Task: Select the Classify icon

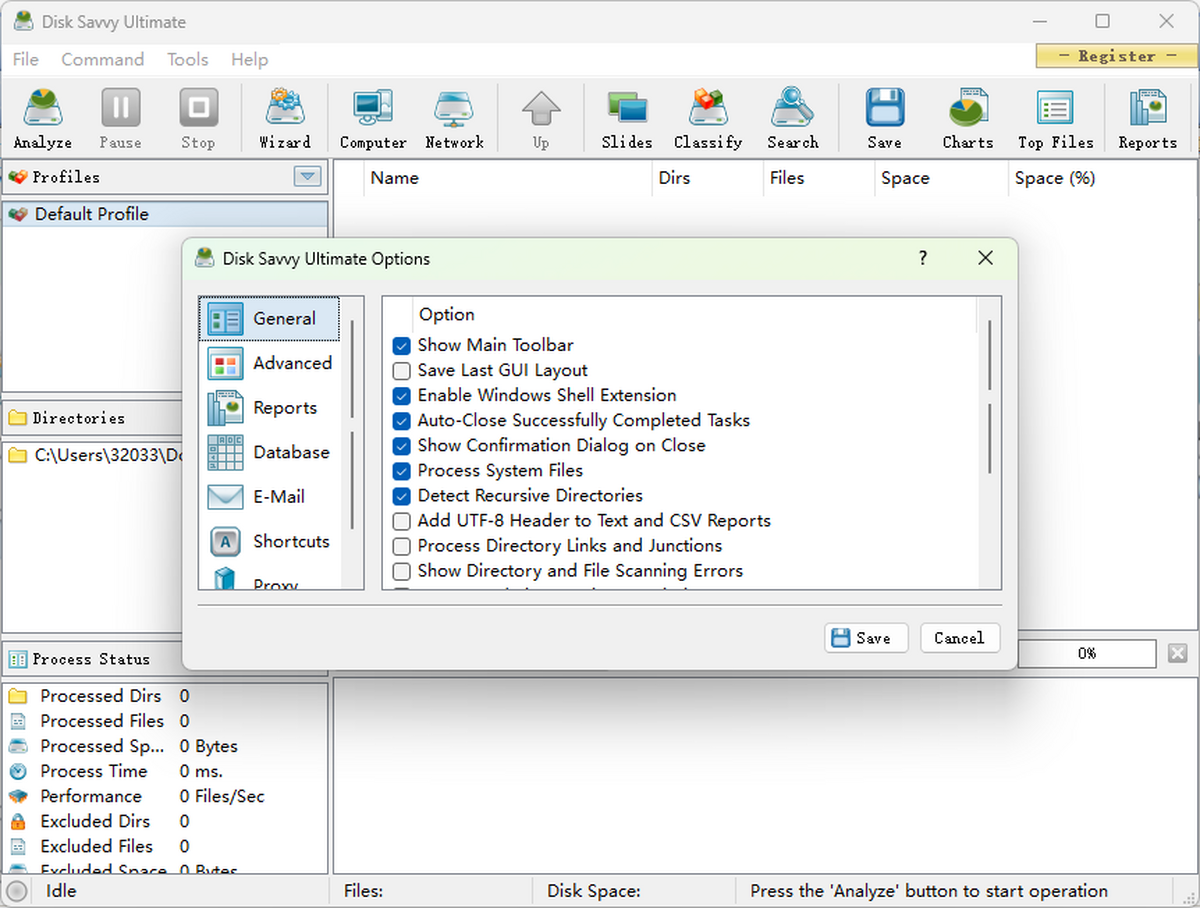Action: point(708,117)
